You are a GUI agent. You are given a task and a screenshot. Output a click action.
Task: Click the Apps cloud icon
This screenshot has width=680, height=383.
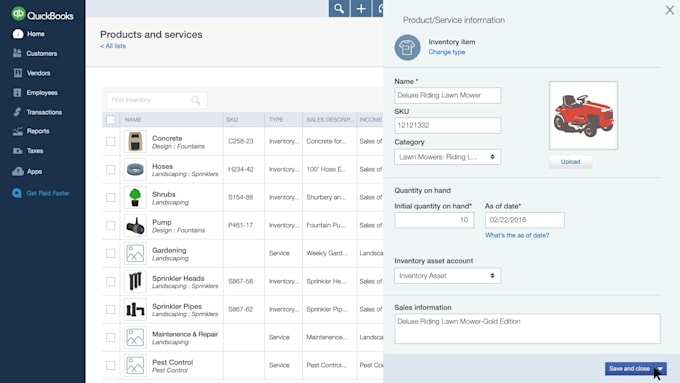18,171
